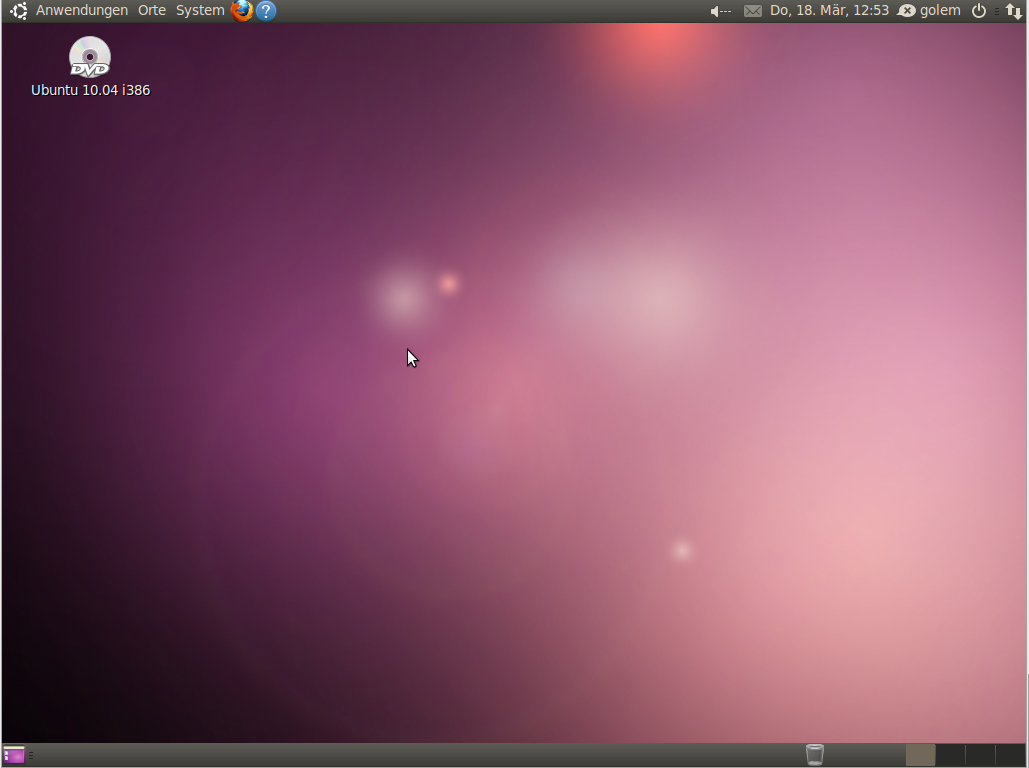Switch to the second workspace
This screenshot has width=1029, height=768.
[950, 755]
